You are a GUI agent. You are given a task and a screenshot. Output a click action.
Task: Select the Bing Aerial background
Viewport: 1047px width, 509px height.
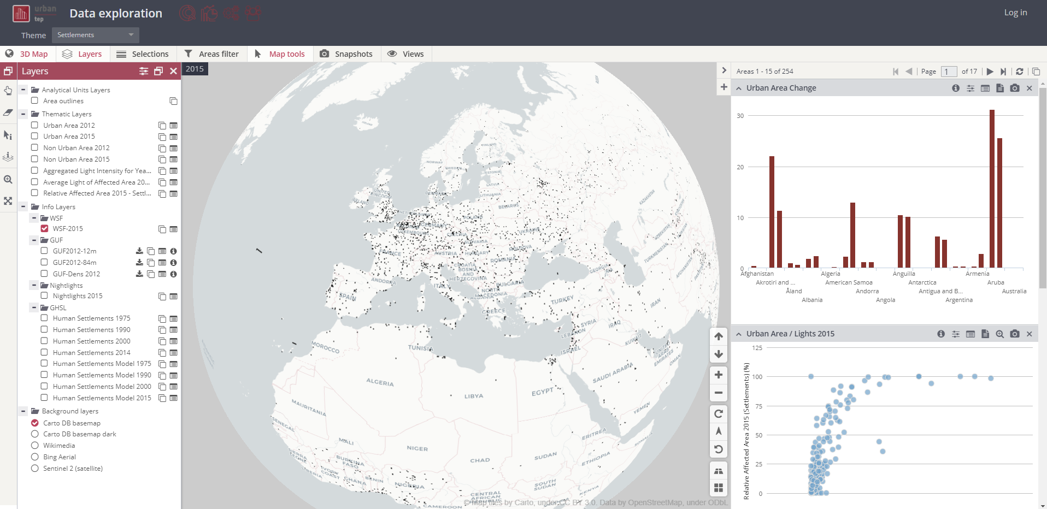35,457
